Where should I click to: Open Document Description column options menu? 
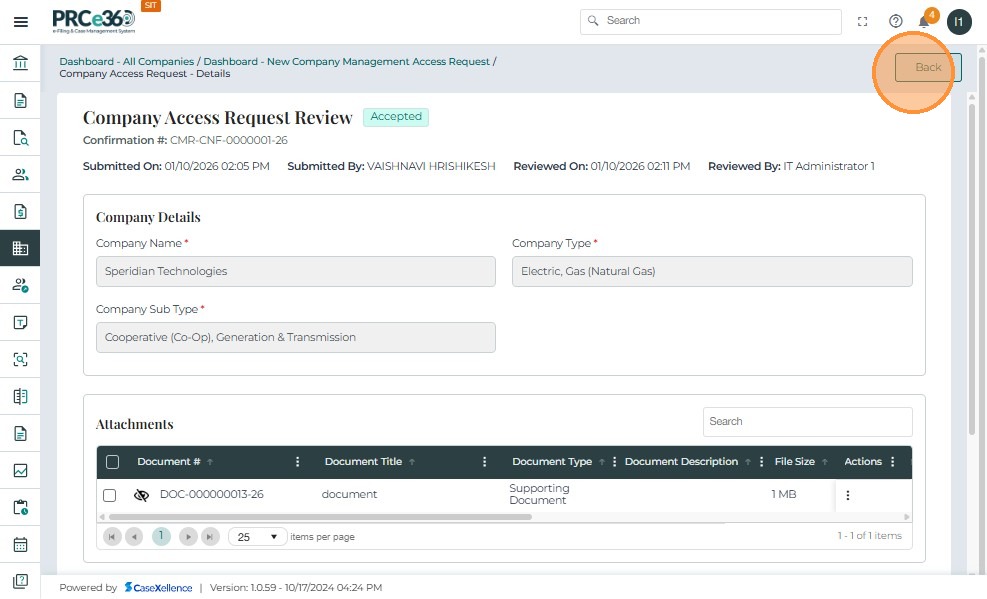[x=761, y=462]
